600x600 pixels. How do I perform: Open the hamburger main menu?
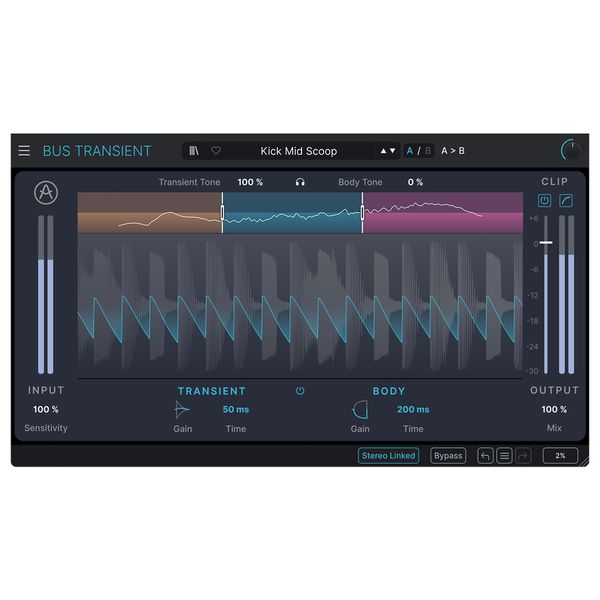click(x=24, y=151)
